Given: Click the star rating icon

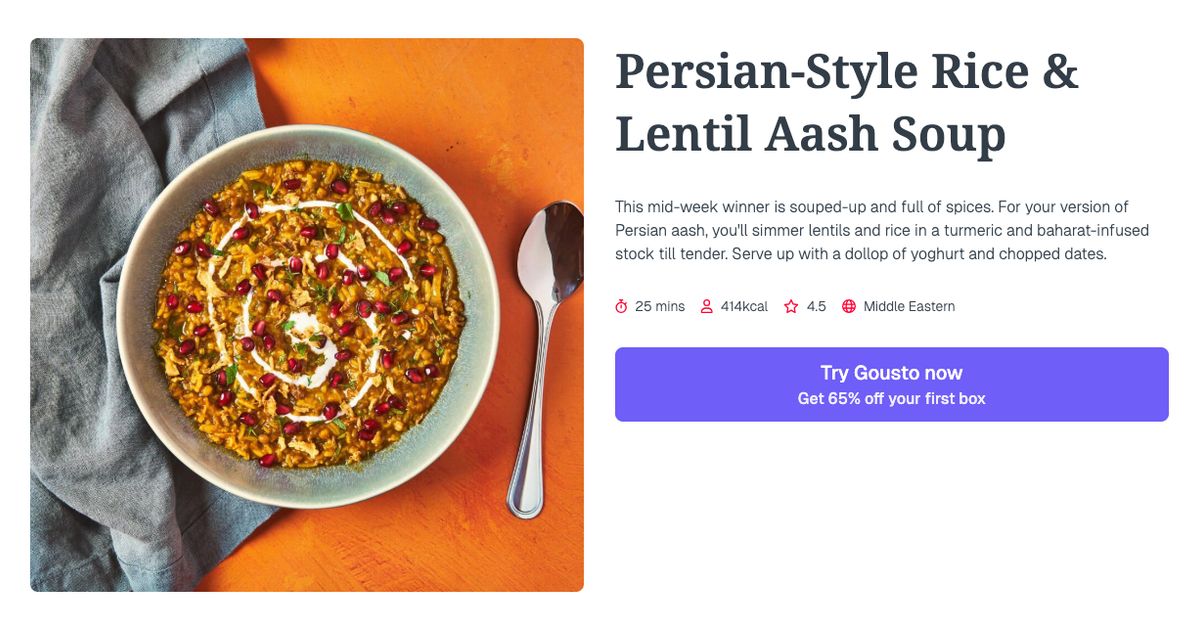Looking at the screenshot, I should click(x=790, y=306).
